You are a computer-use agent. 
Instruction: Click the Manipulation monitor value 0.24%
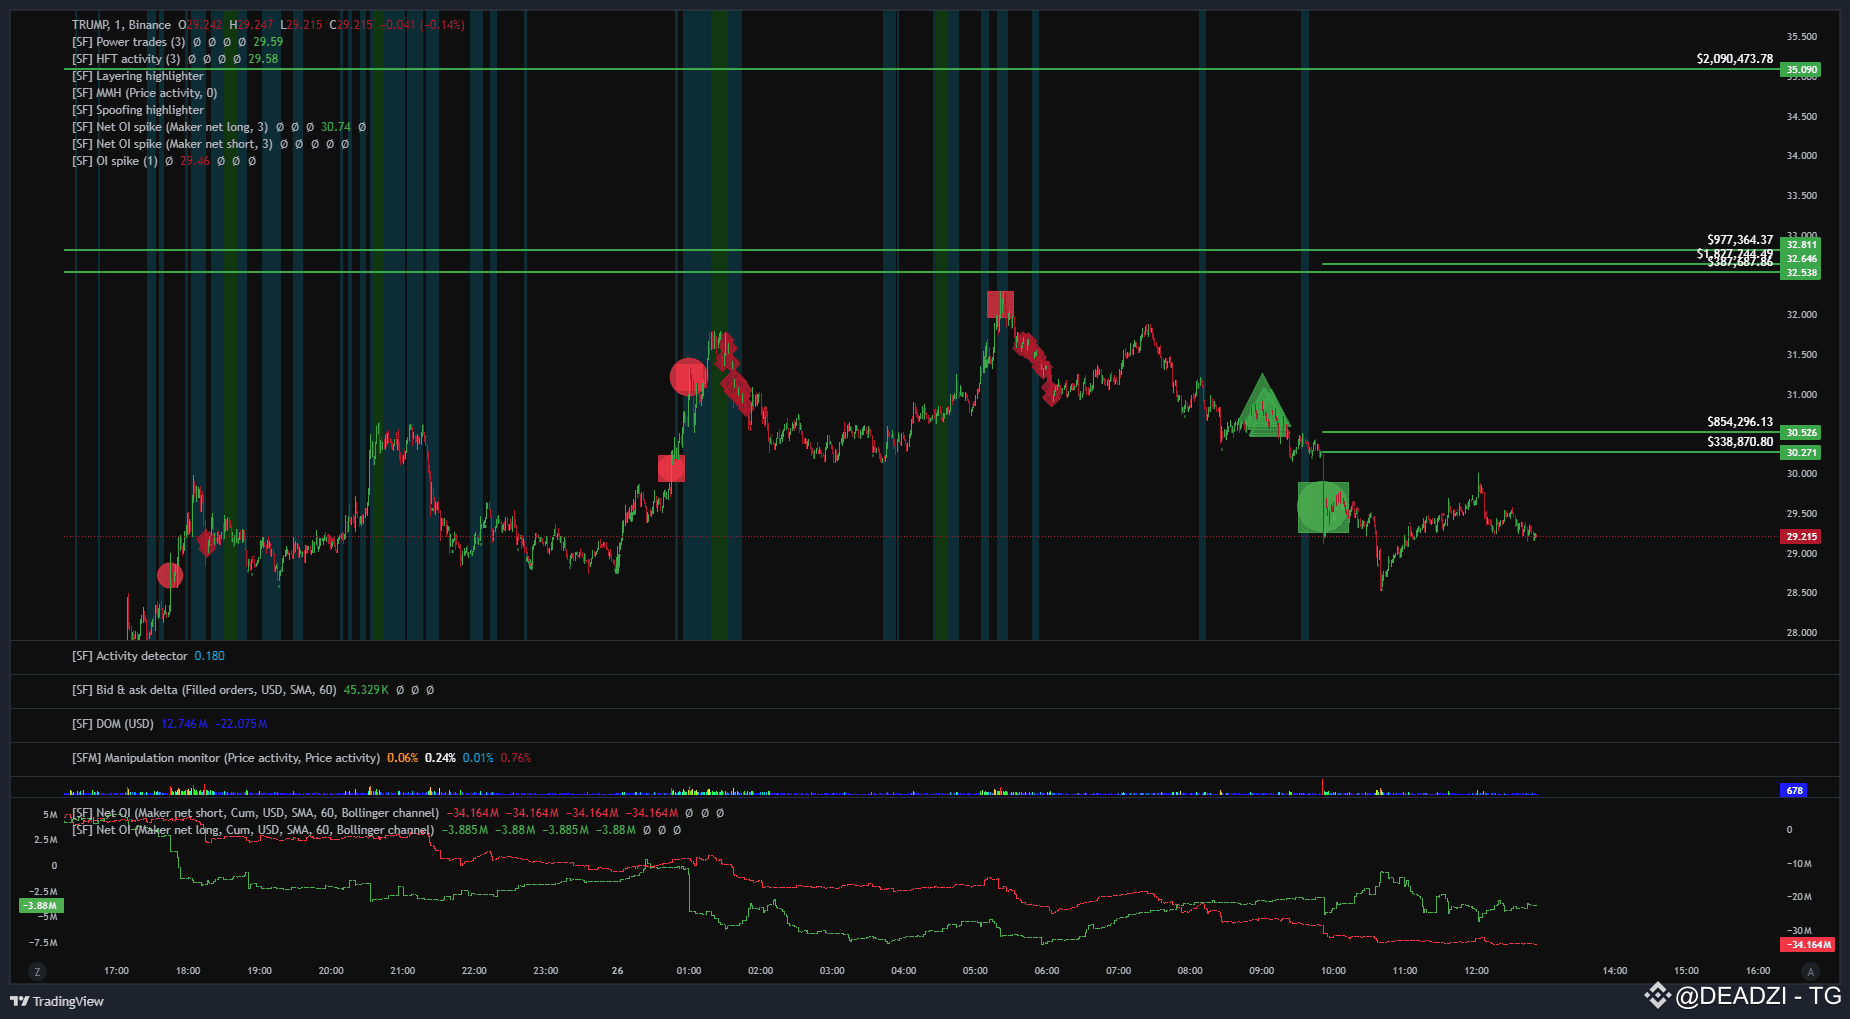click(440, 758)
